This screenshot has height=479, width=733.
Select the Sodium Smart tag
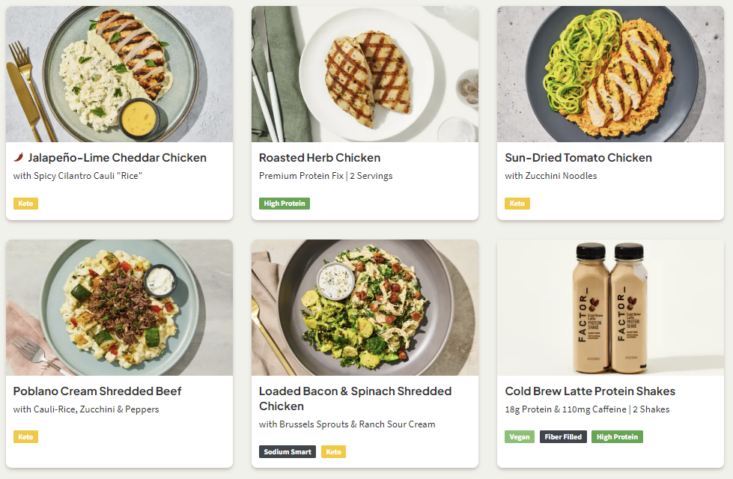pyautogui.click(x=288, y=452)
